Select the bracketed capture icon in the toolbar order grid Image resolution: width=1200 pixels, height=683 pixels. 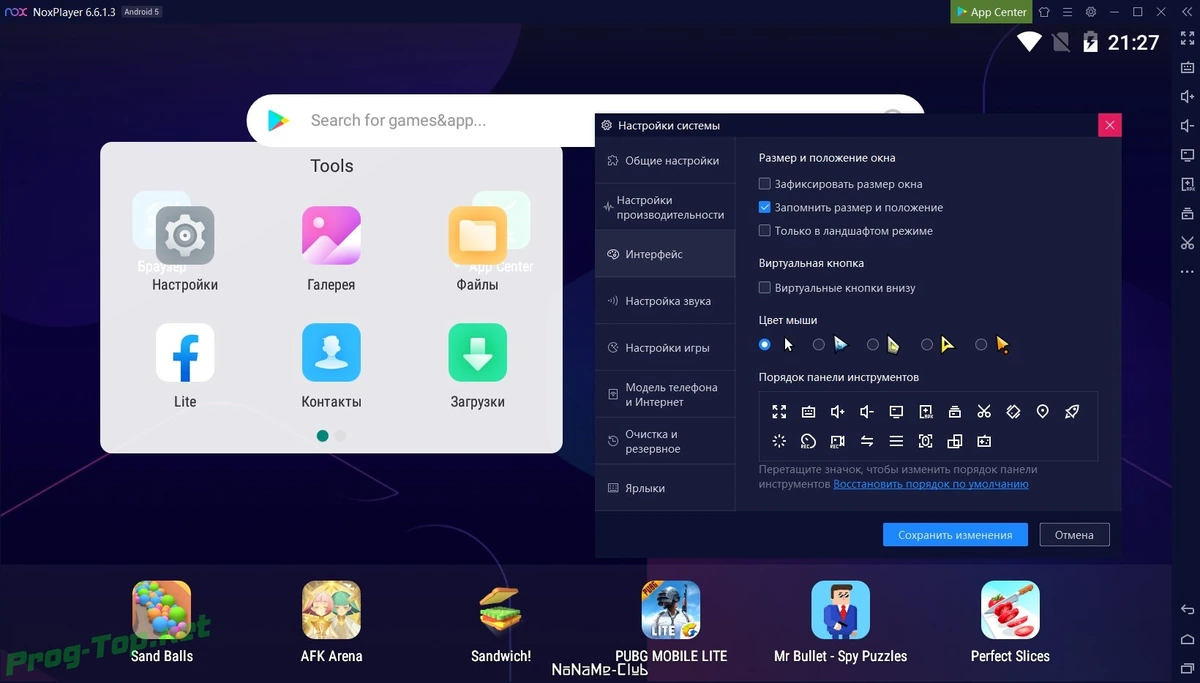pyautogui.click(x=925, y=441)
